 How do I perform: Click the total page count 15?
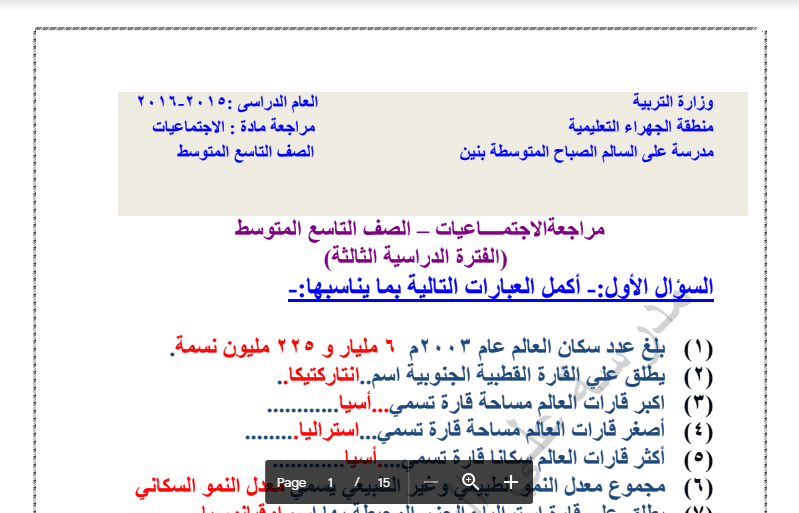coord(384,482)
